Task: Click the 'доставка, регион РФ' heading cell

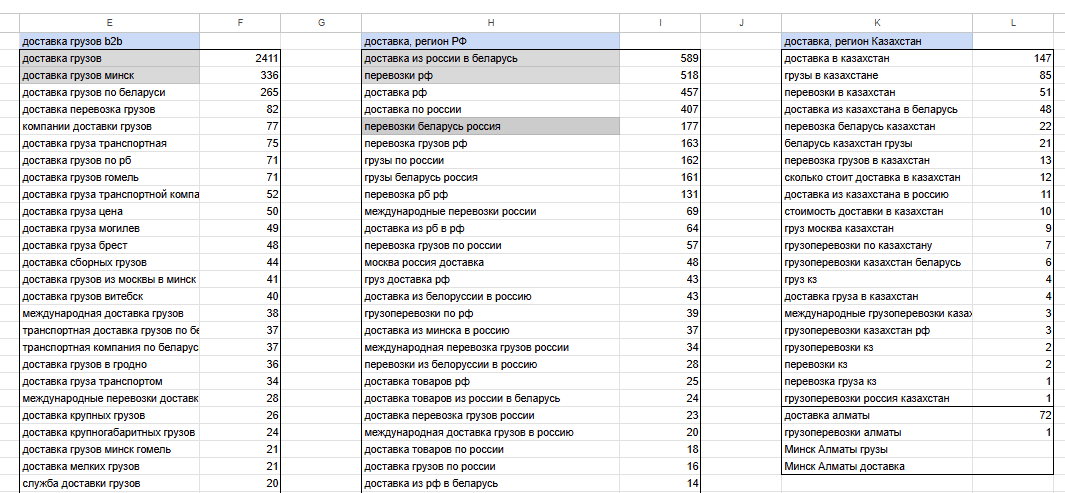Action: (x=491, y=41)
